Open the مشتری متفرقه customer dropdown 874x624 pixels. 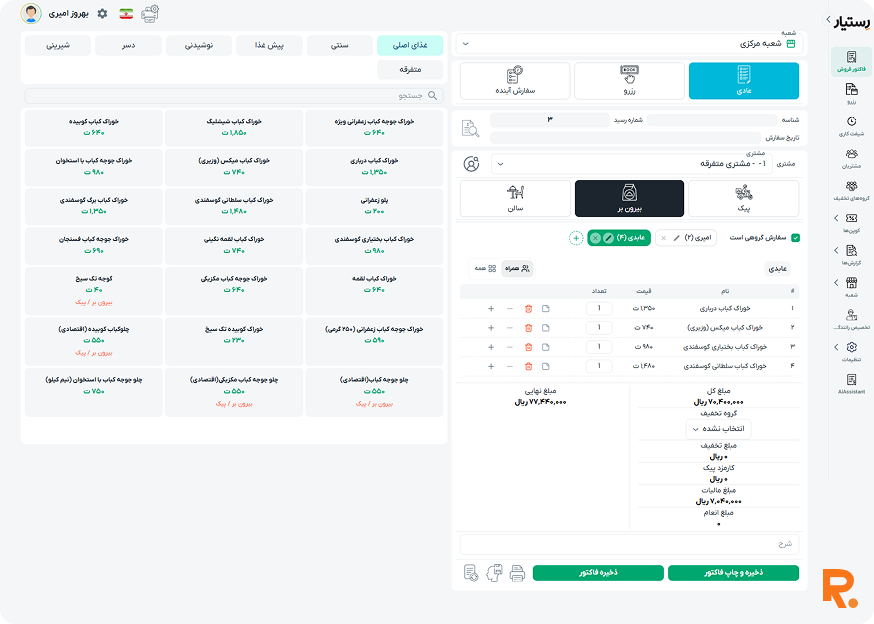[x=632, y=164]
